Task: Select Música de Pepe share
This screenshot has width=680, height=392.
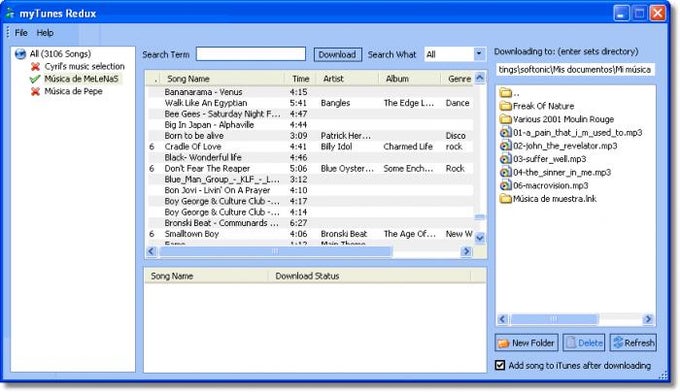Action: pyautogui.click(x=73, y=91)
